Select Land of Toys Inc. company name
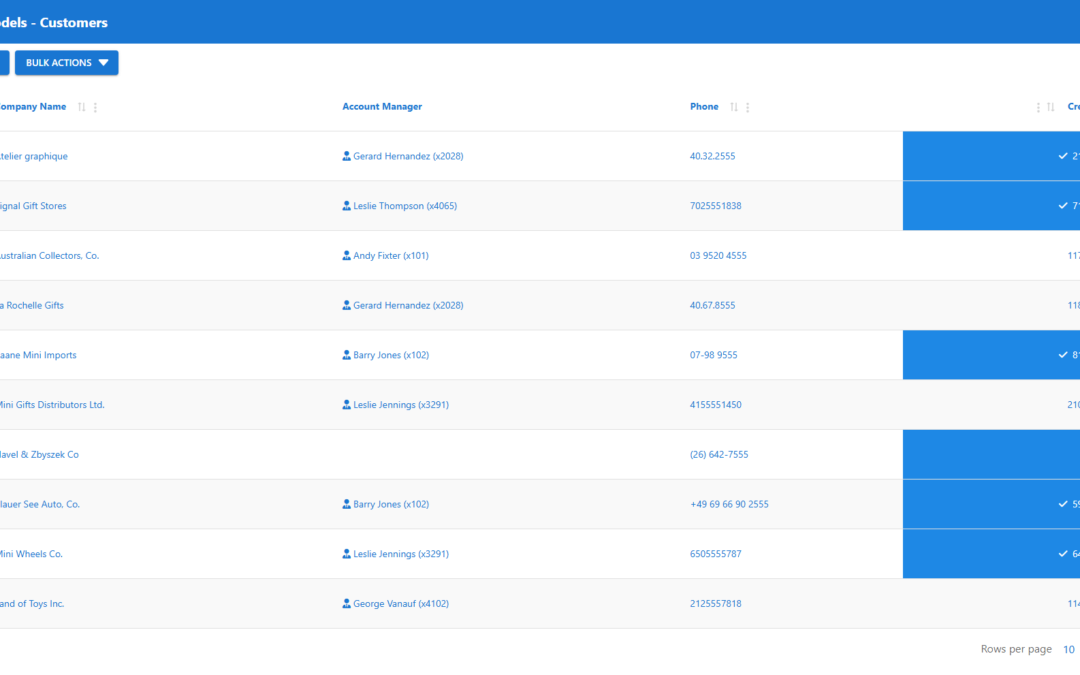The image size is (1080, 675). 32,603
